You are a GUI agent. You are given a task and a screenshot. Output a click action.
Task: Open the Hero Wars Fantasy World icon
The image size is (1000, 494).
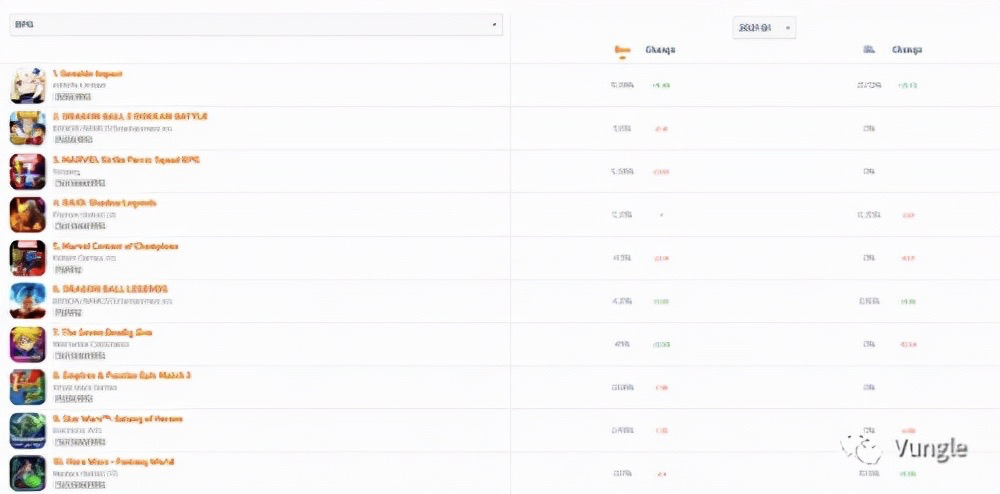click(28, 474)
